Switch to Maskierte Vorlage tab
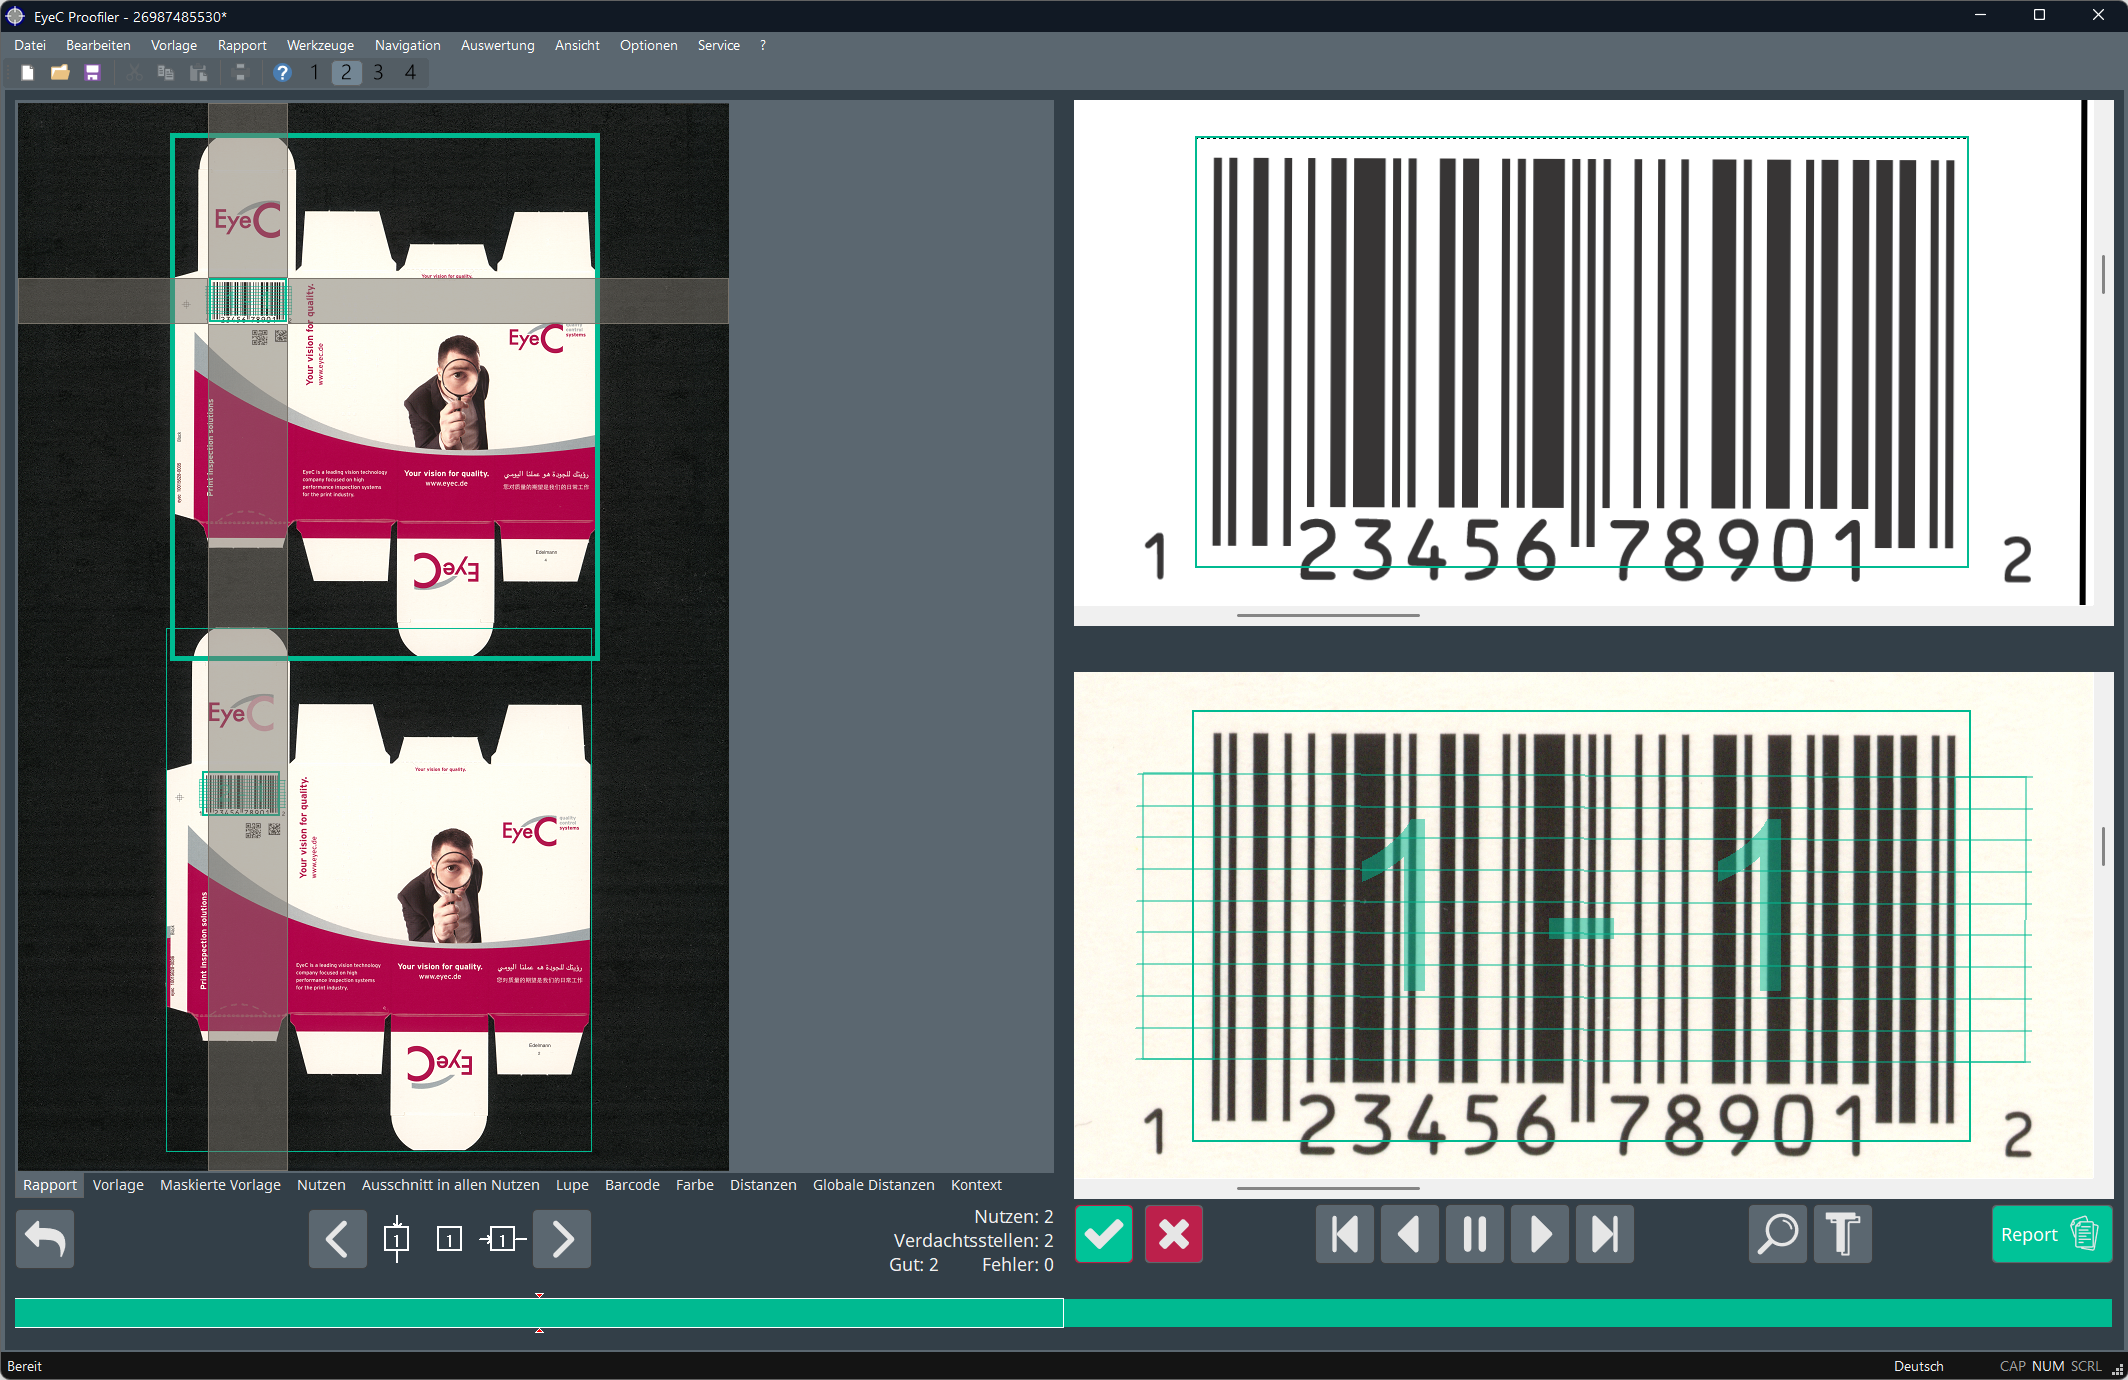Image resolution: width=2128 pixels, height=1380 pixels. tap(220, 1185)
